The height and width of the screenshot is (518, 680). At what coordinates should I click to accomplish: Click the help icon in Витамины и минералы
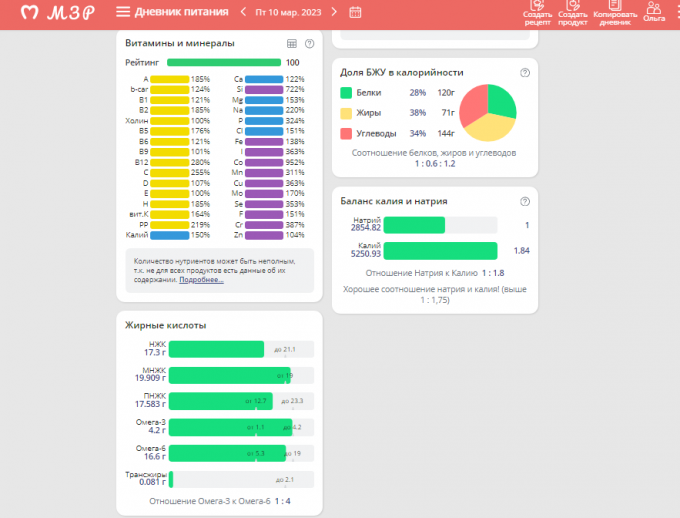point(309,44)
